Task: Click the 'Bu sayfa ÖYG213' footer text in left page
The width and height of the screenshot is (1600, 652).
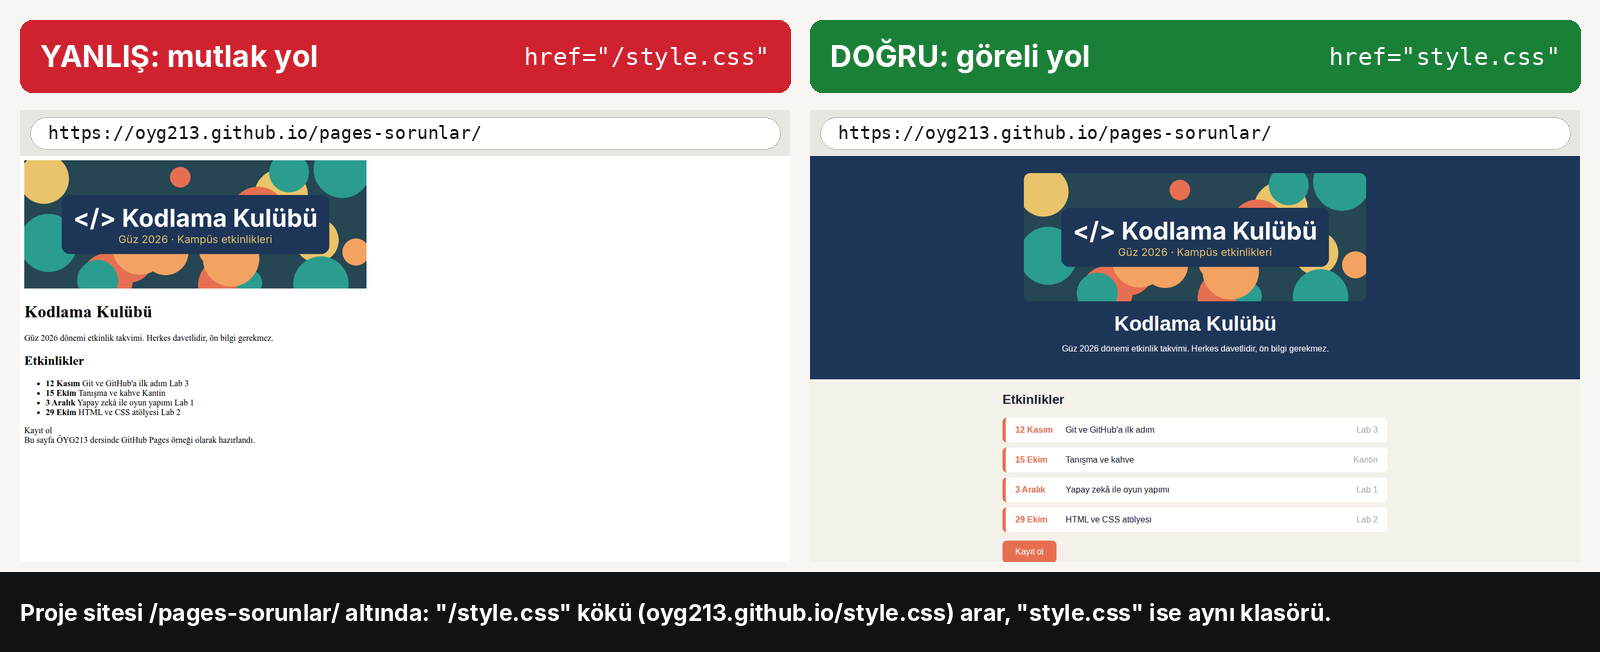Action: (x=139, y=440)
